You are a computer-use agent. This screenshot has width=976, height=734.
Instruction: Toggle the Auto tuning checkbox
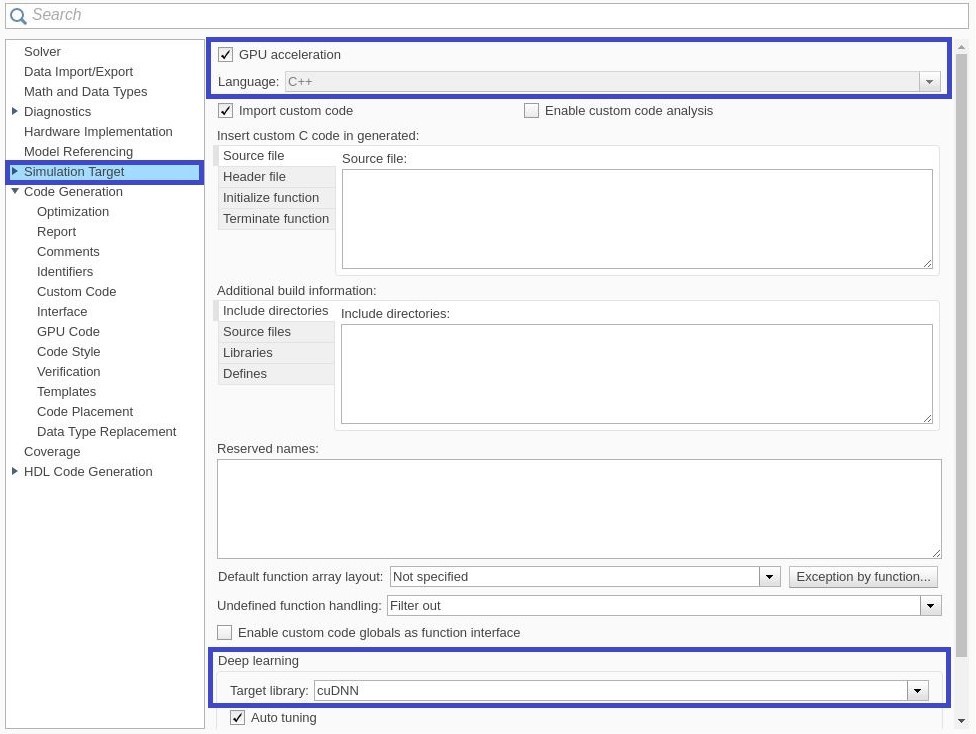[x=237, y=717]
